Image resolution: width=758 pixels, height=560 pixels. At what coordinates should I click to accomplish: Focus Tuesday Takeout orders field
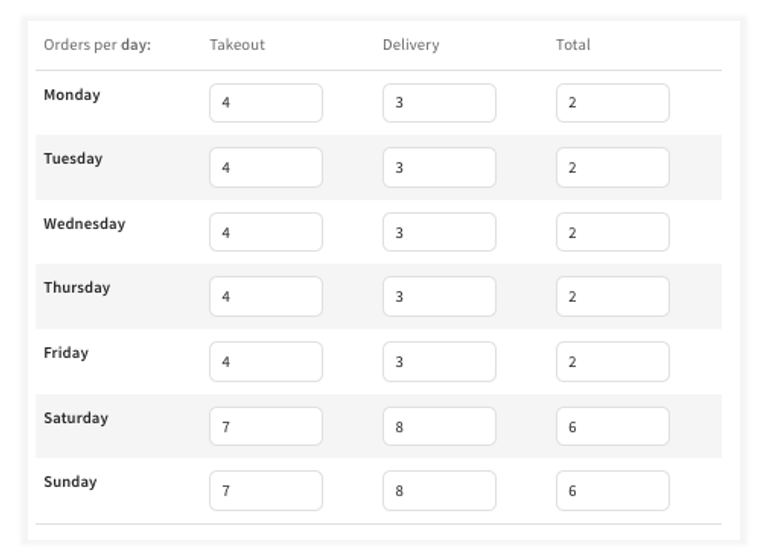[265, 168]
